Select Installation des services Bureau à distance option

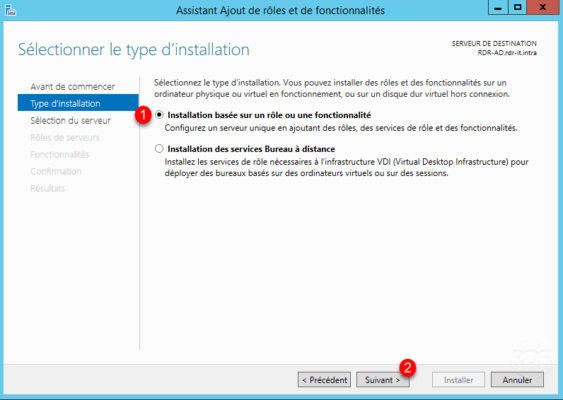pyautogui.click(x=159, y=149)
